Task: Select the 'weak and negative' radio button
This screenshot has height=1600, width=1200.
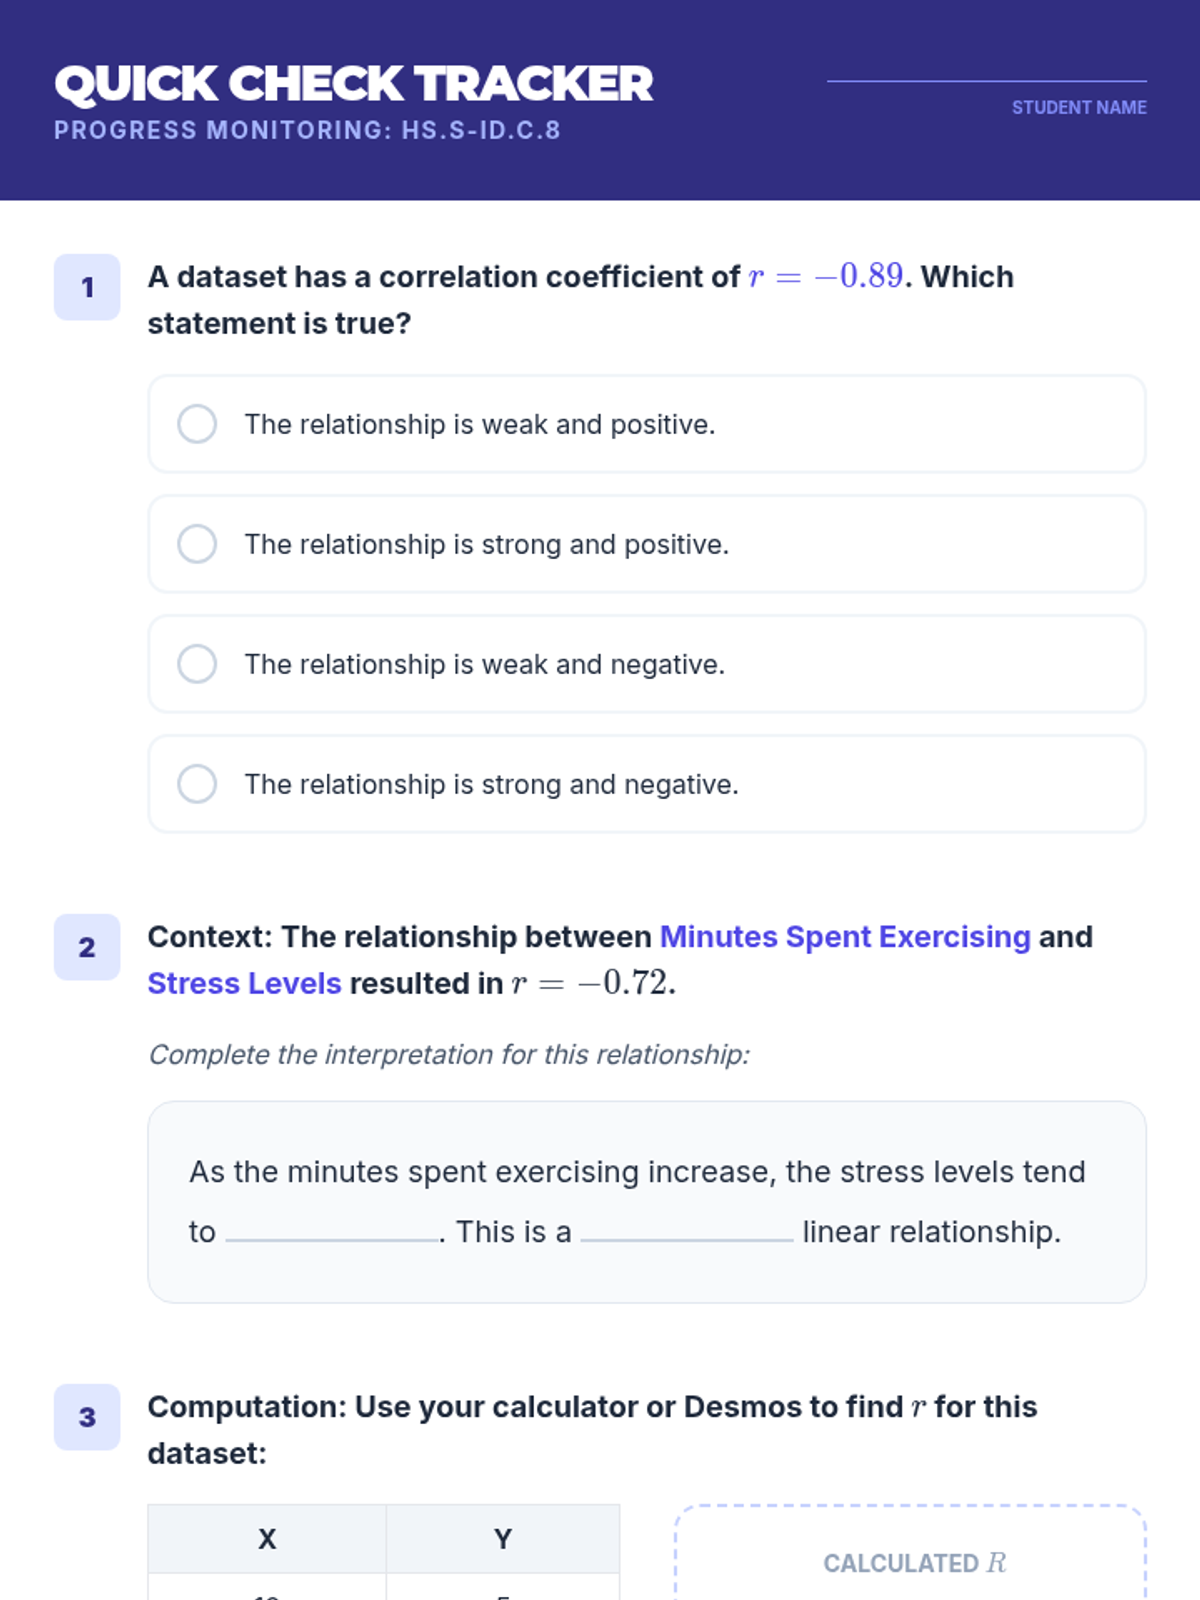Action: click(x=197, y=664)
